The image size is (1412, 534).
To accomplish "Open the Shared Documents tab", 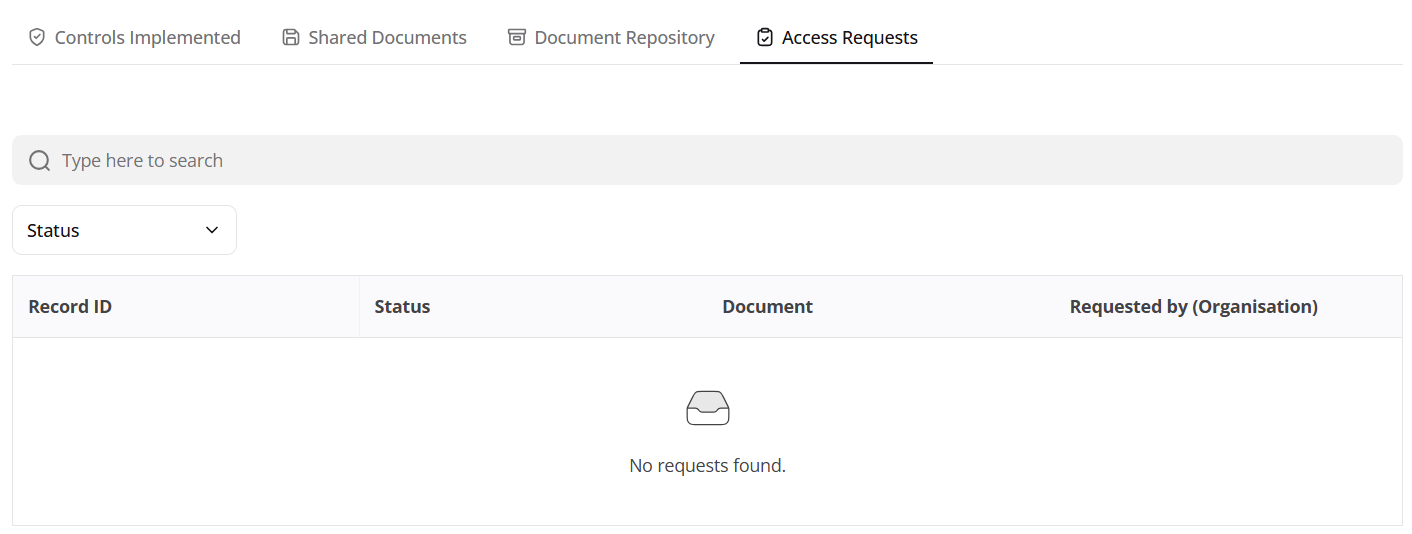I will 387,38.
